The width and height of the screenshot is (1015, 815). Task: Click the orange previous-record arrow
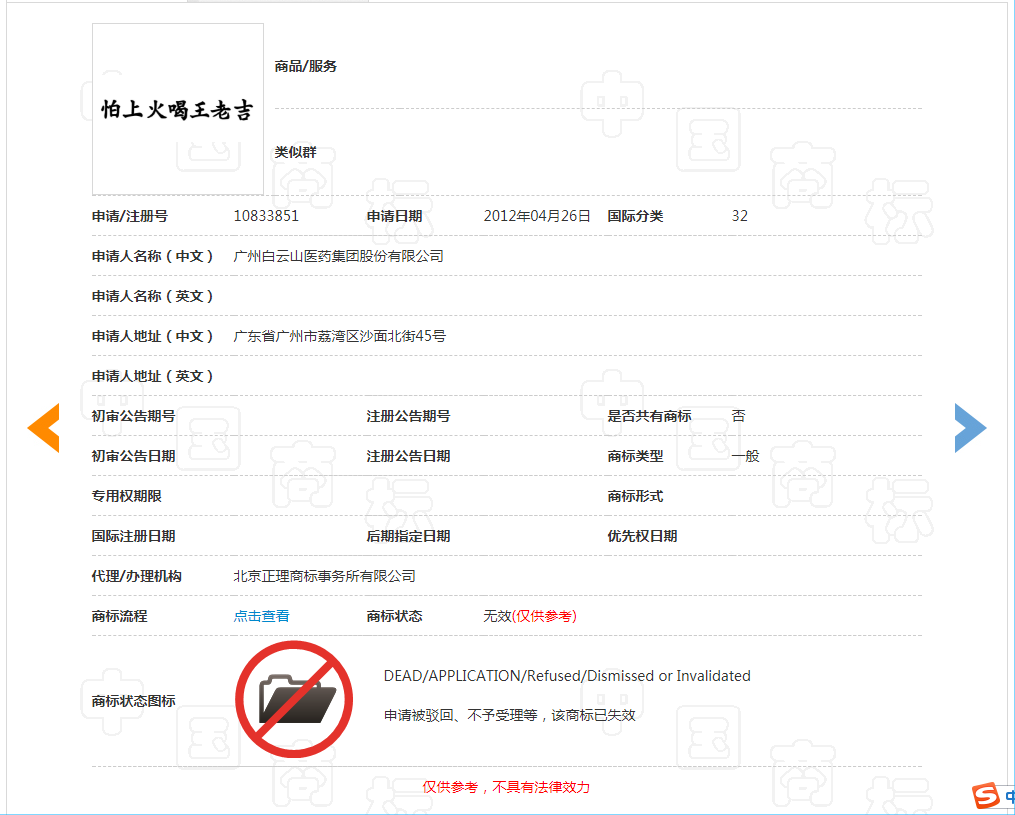click(43, 428)
